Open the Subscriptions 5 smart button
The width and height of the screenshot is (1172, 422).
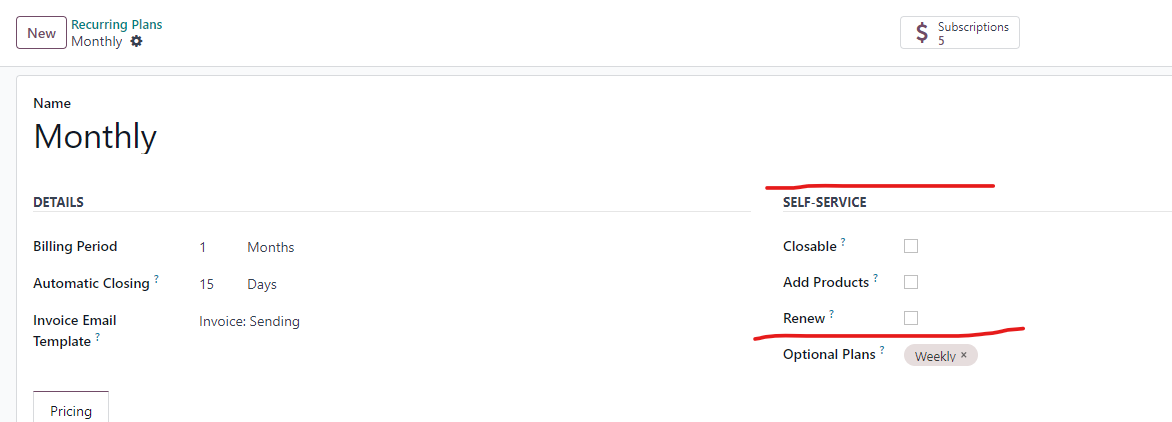(x=960, y=33)
